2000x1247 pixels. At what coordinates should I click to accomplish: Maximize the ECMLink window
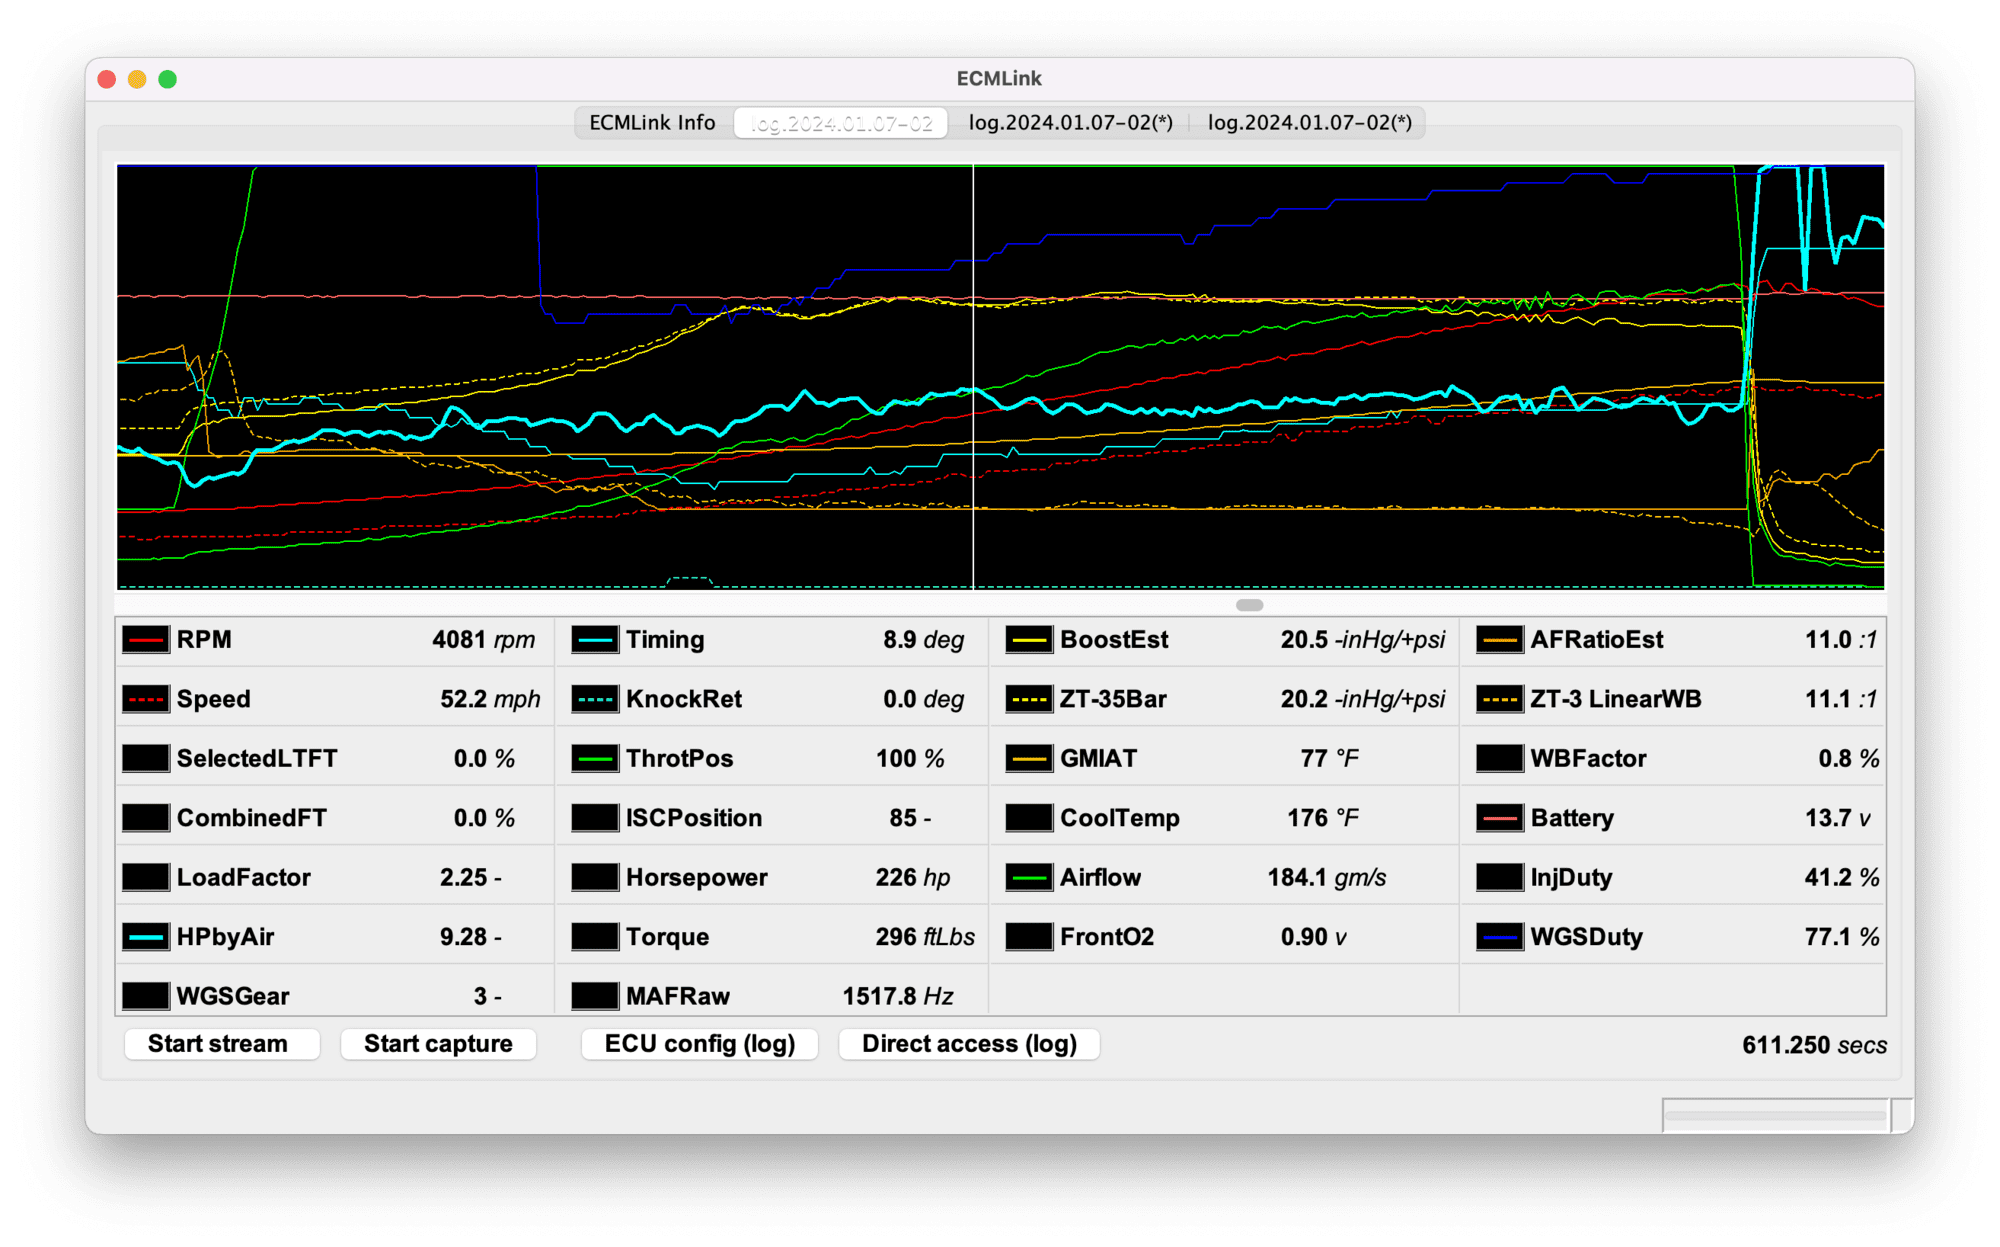tap(168, 79)
